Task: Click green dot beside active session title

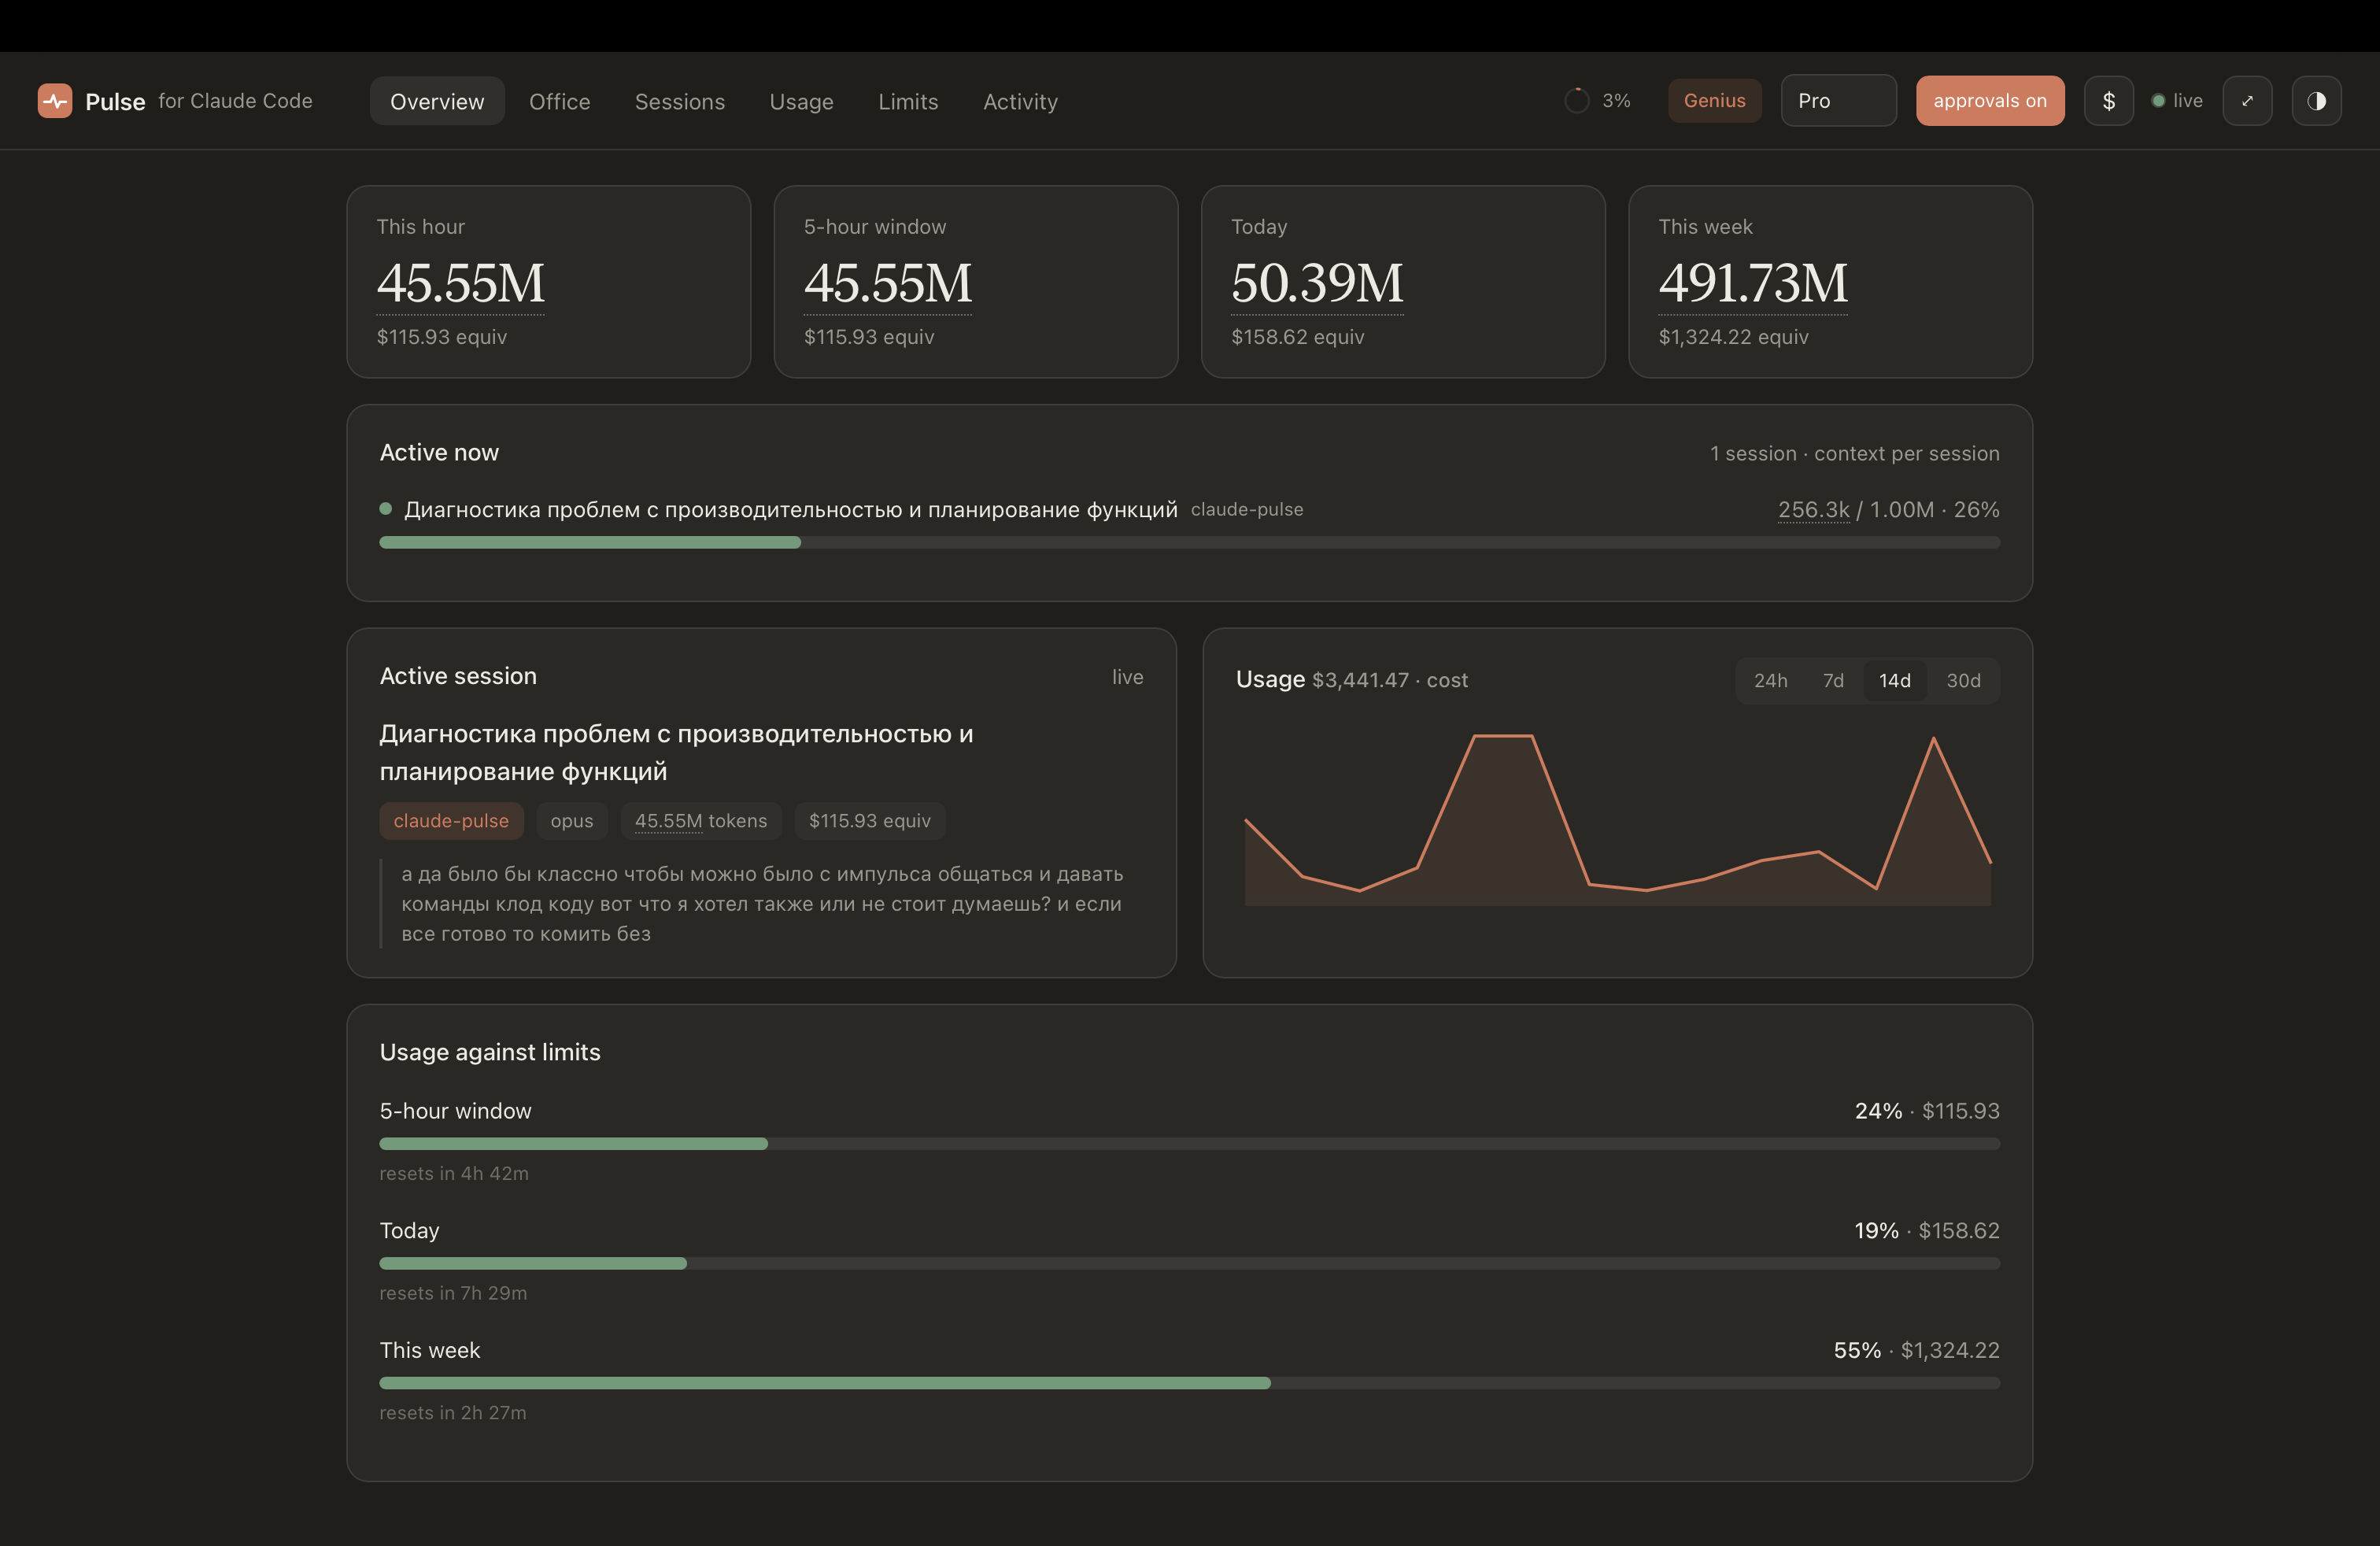Action: tap(386, 509)
